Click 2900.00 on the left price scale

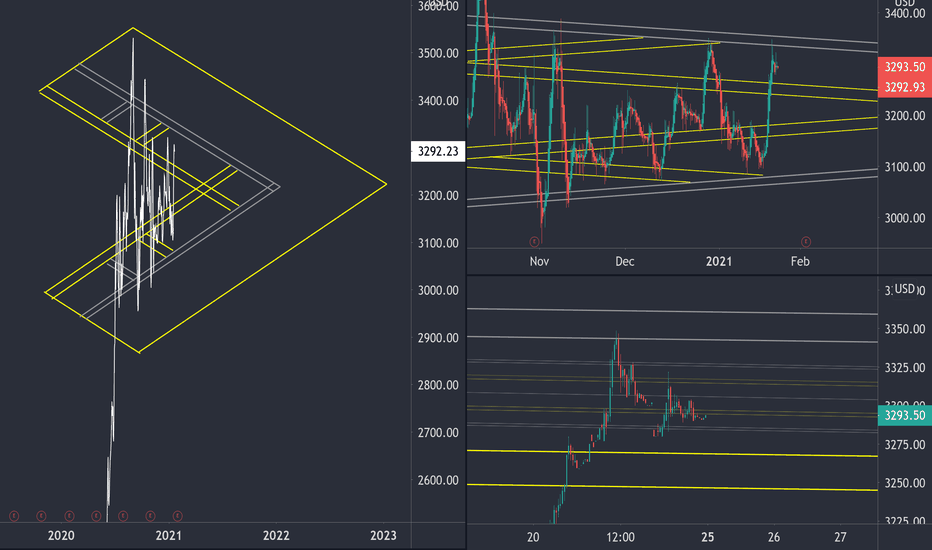(x=438, y=338)
